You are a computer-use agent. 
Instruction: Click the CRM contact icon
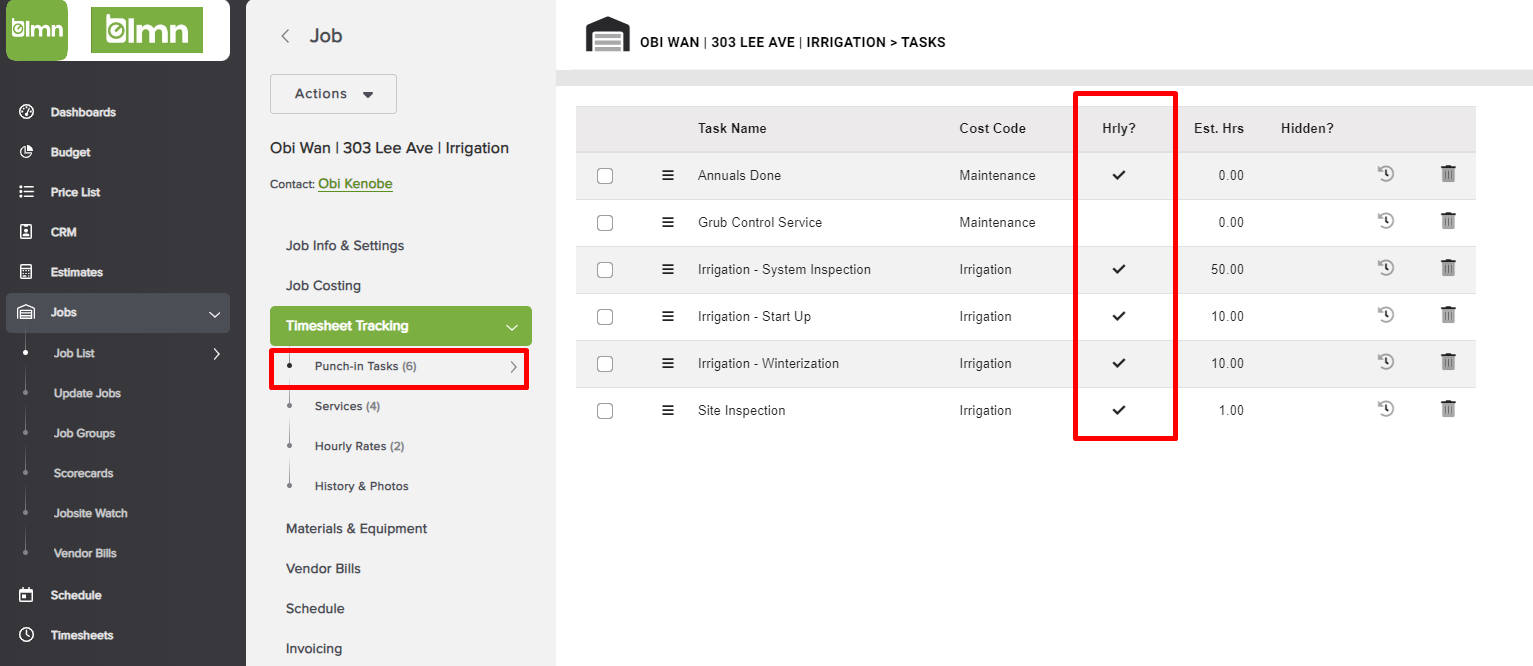27,232
